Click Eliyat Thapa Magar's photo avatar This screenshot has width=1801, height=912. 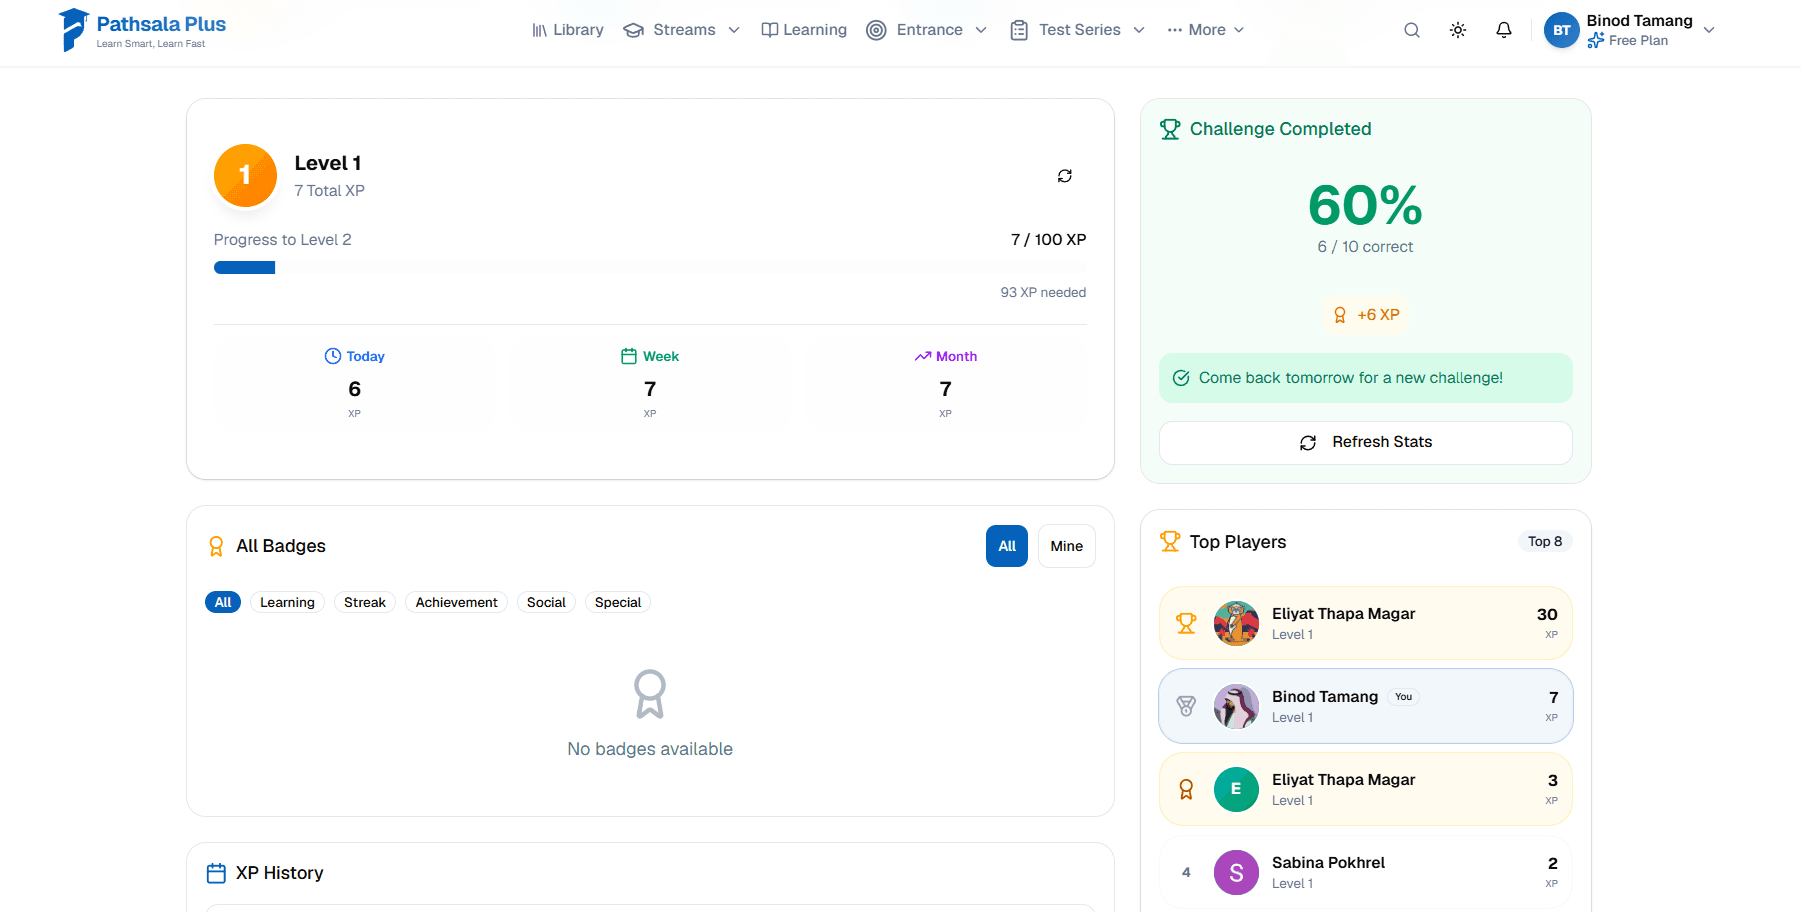[1236, 623]
